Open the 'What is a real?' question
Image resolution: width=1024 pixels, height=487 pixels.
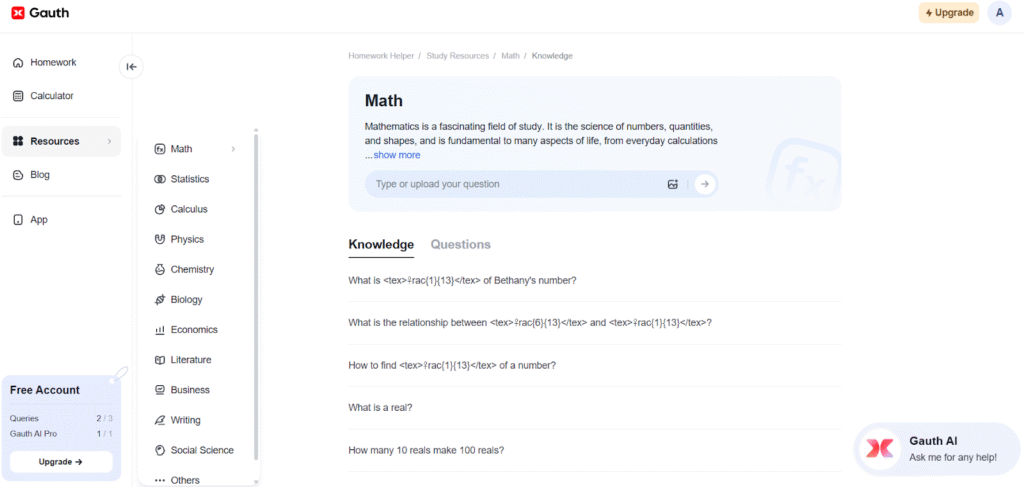click(x=380, y=407)
